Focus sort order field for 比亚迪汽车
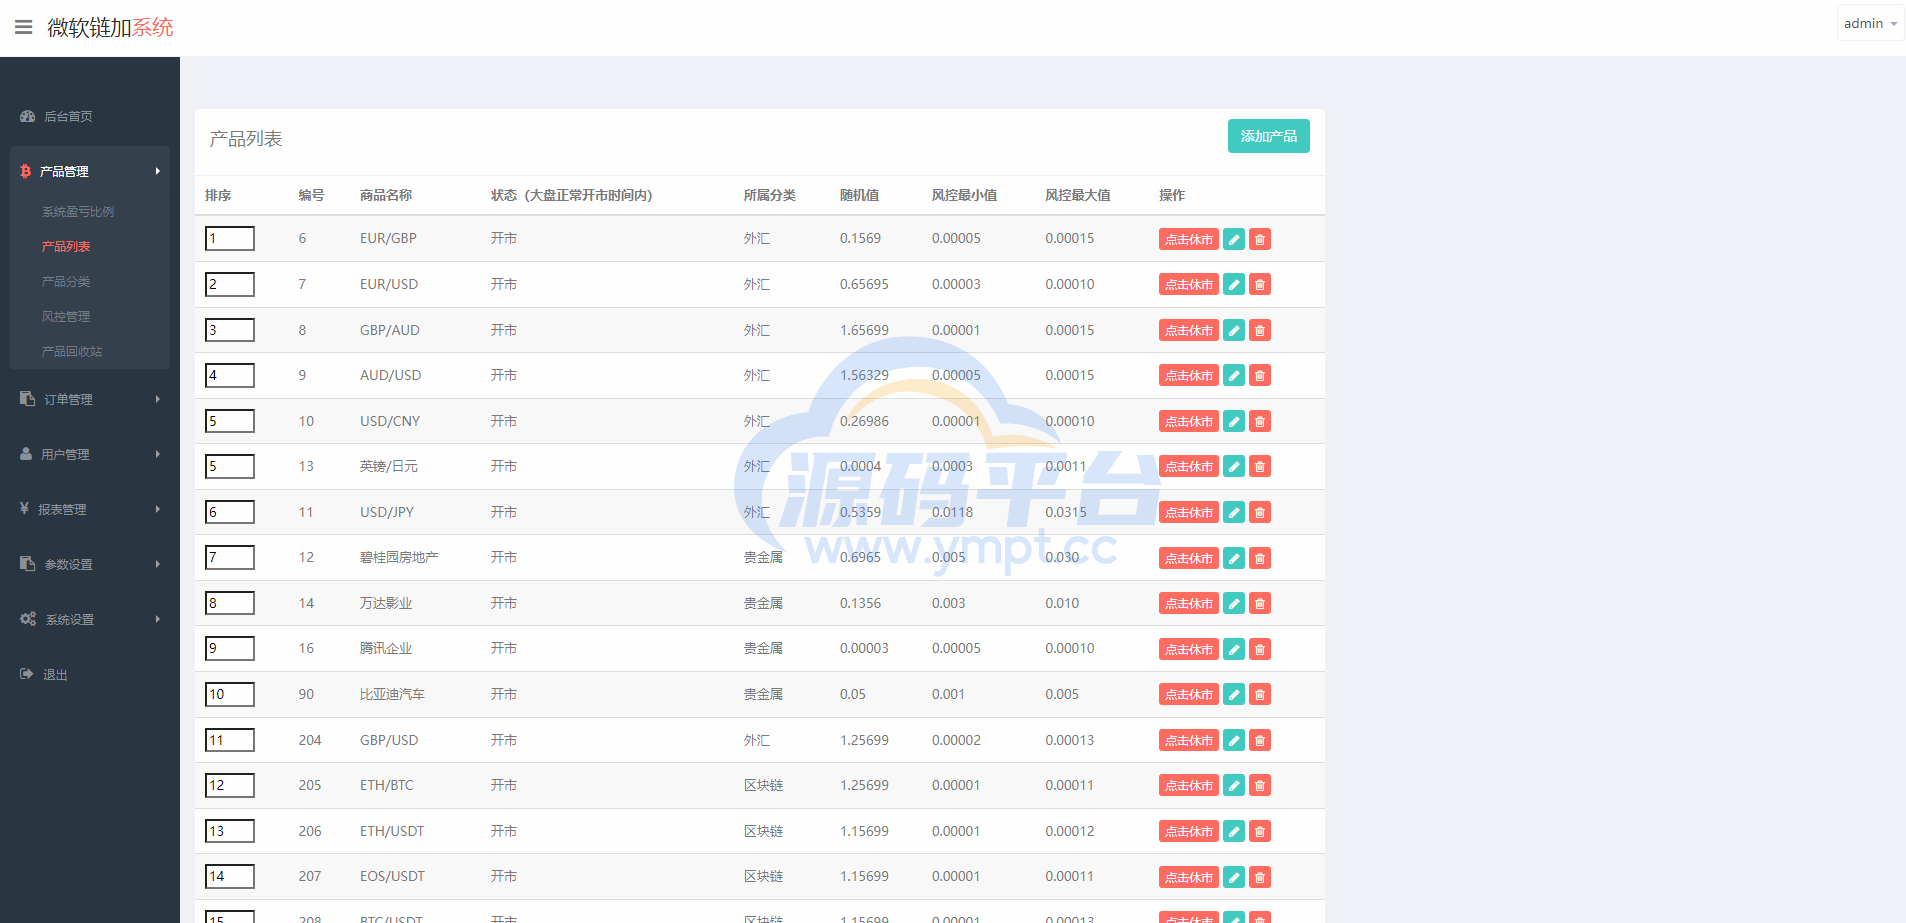Viewport: 1906px width, 923px height. tap(230, 694)
